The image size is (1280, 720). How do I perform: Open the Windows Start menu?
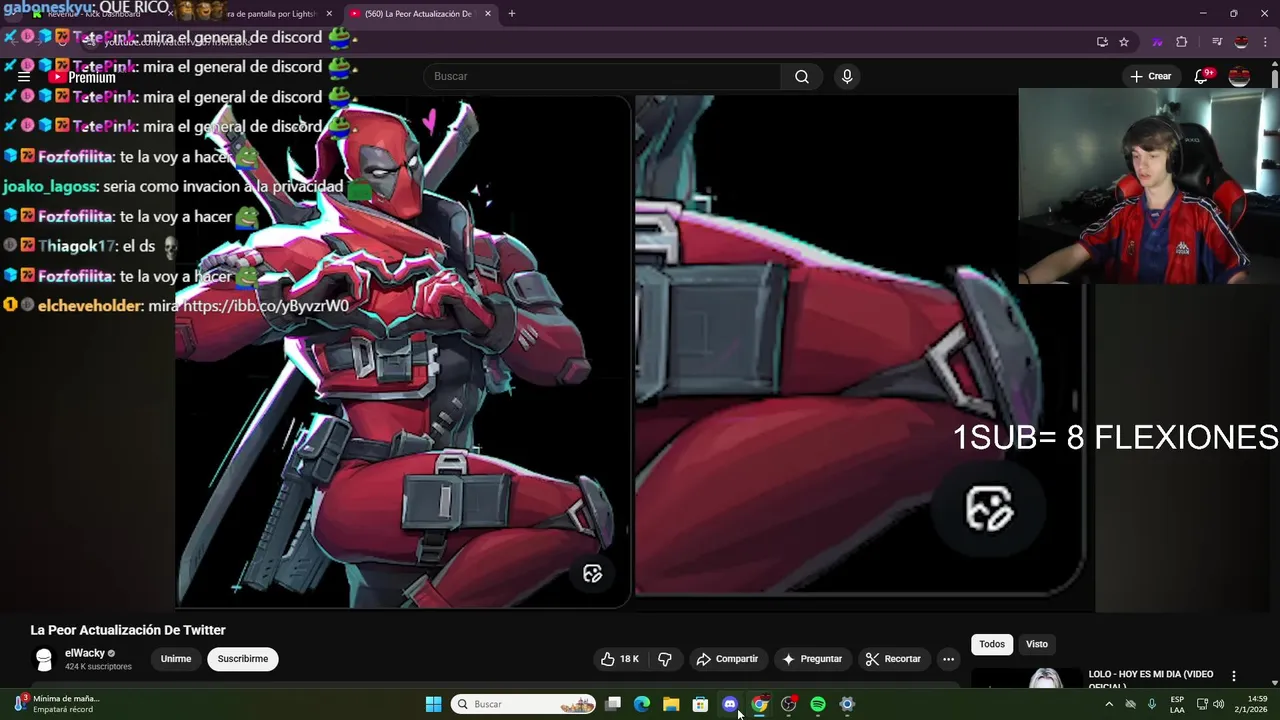[433, 704]
